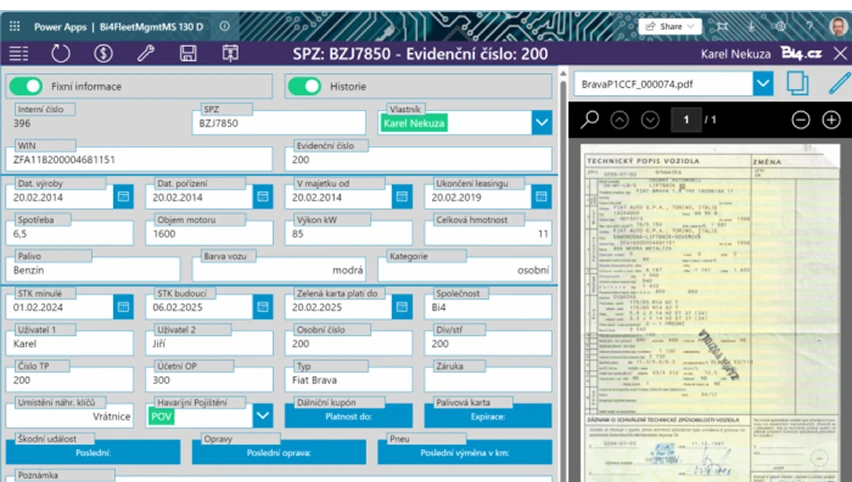This screenshot has width=852, height=482.
Task: Open the dollar costs icon
Action: (103, 54)
